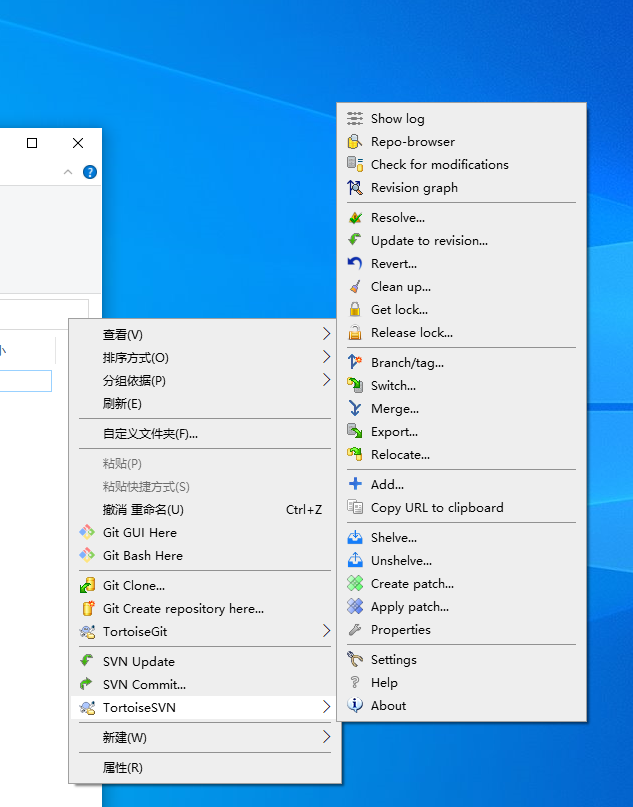Click the Repo-browser icon

pyautogui.click(x=355, y=142)
